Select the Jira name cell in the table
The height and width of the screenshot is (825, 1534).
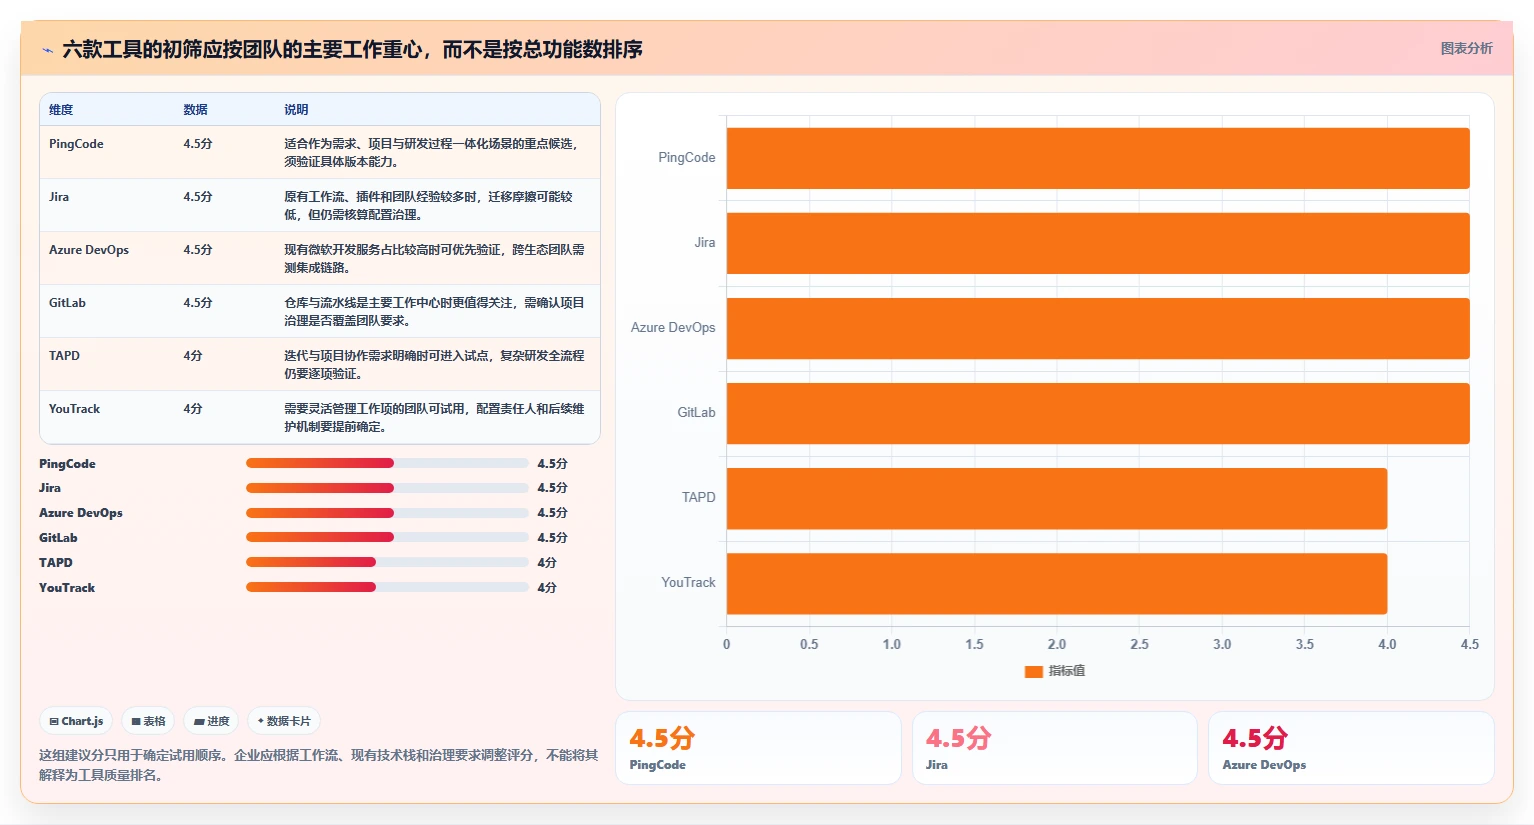click(59, 197)
